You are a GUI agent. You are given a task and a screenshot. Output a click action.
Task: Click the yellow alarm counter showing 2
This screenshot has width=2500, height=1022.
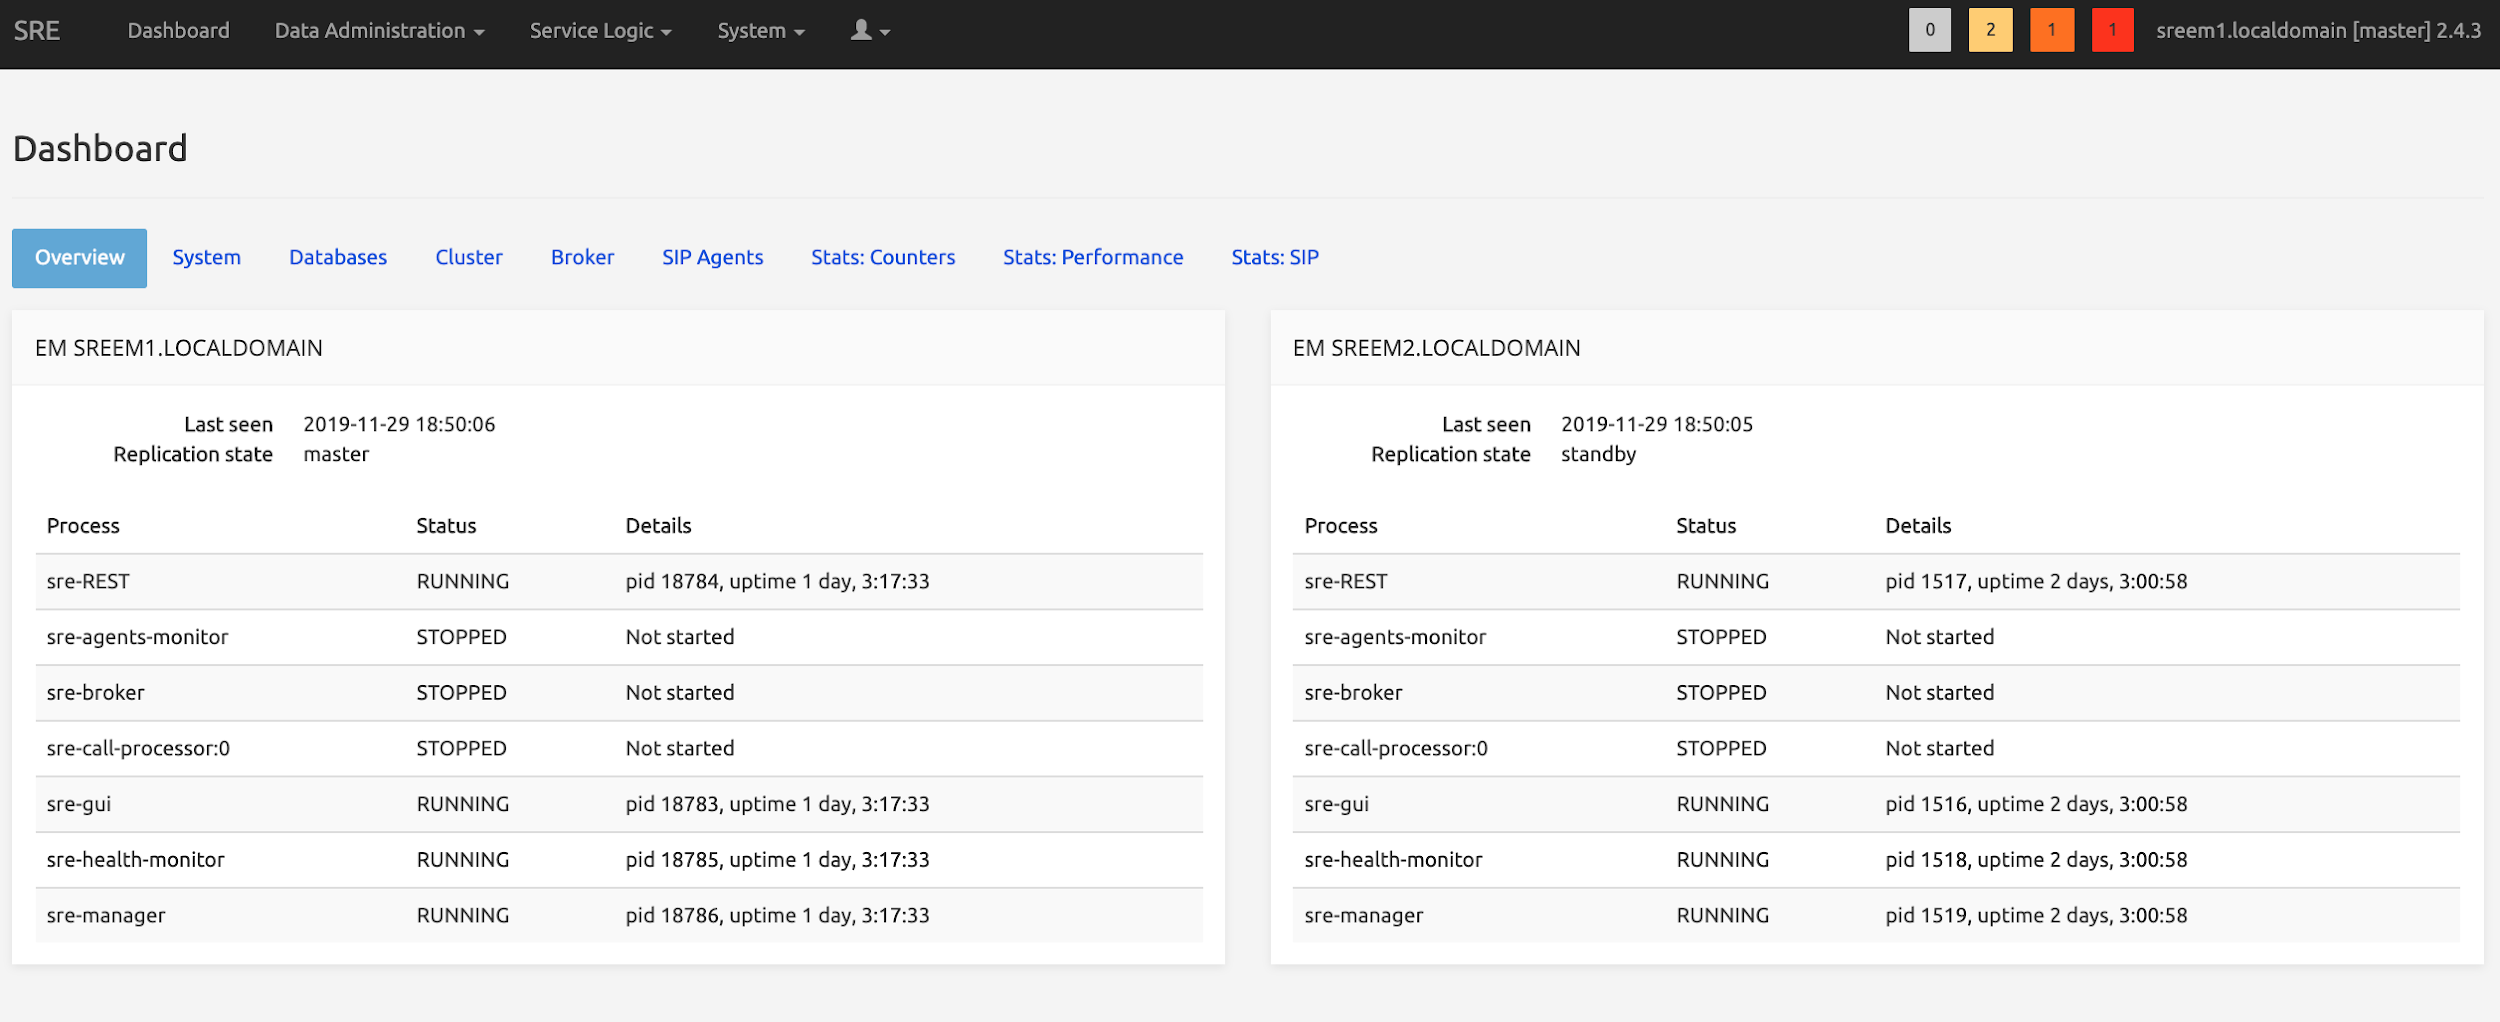[1991, 30]
